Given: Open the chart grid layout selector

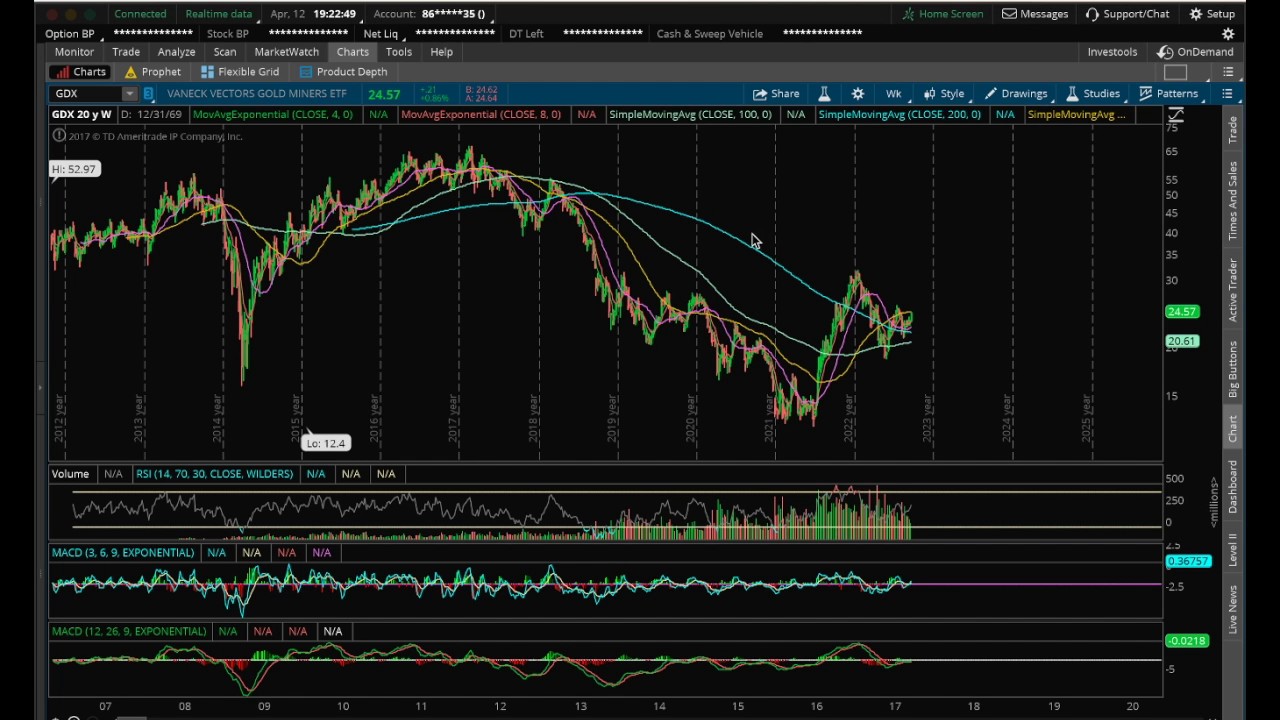Looking at the screenshot, I should pyautogui.click(x=1175, y=72).
